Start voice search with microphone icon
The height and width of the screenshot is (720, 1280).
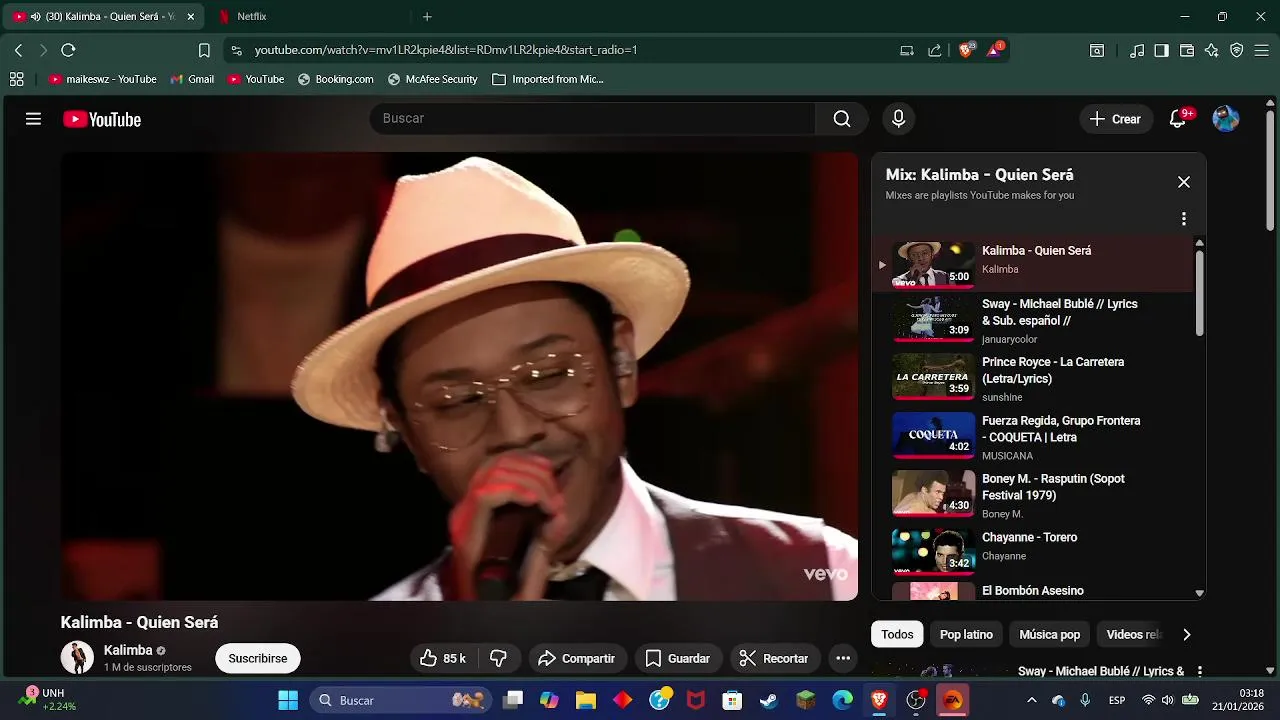coord(898,119)
